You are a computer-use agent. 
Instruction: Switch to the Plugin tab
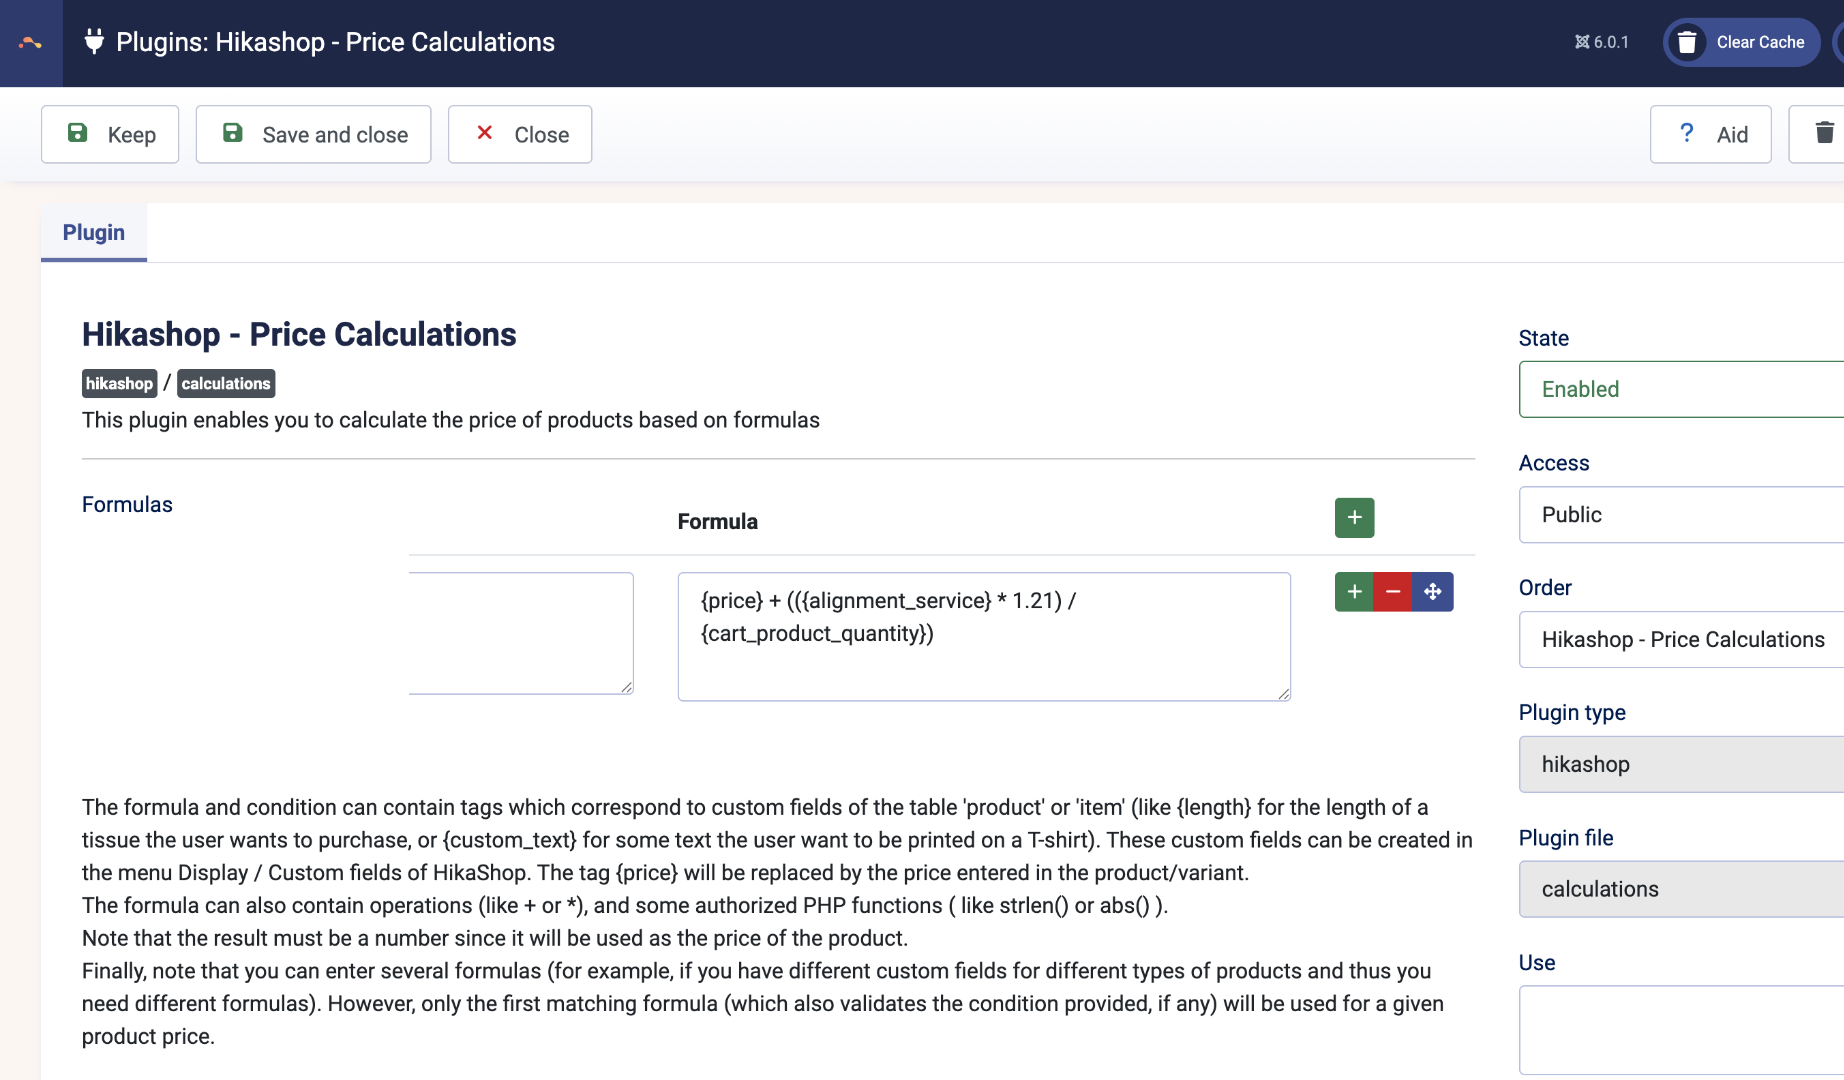pyautogui.click(x=94, y=233)
